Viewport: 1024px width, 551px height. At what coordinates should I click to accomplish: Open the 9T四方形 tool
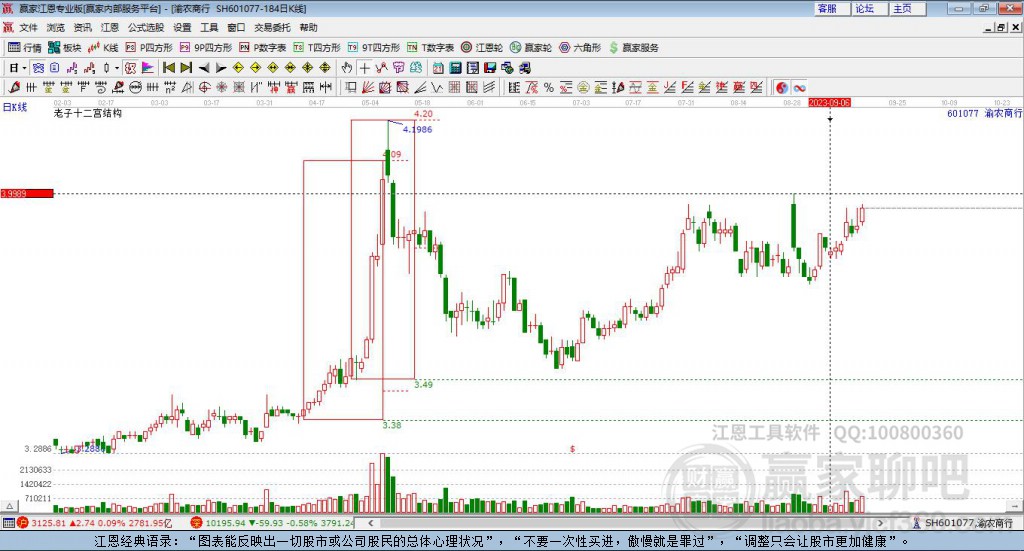(x=374, y=48)
